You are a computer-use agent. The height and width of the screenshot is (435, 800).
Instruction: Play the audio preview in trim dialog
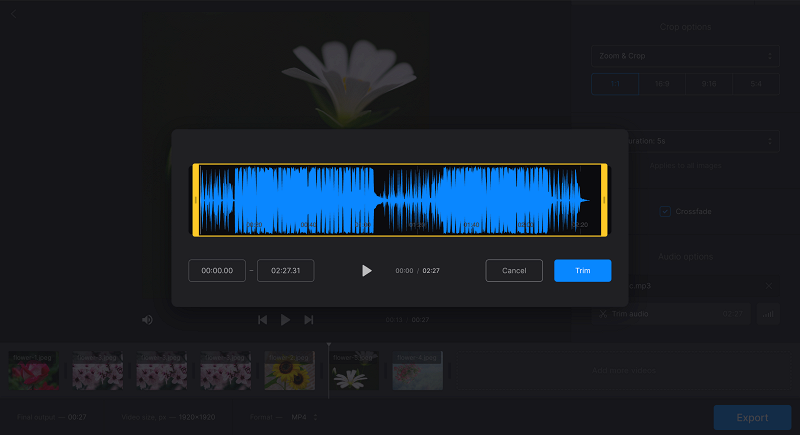[366, 271]
